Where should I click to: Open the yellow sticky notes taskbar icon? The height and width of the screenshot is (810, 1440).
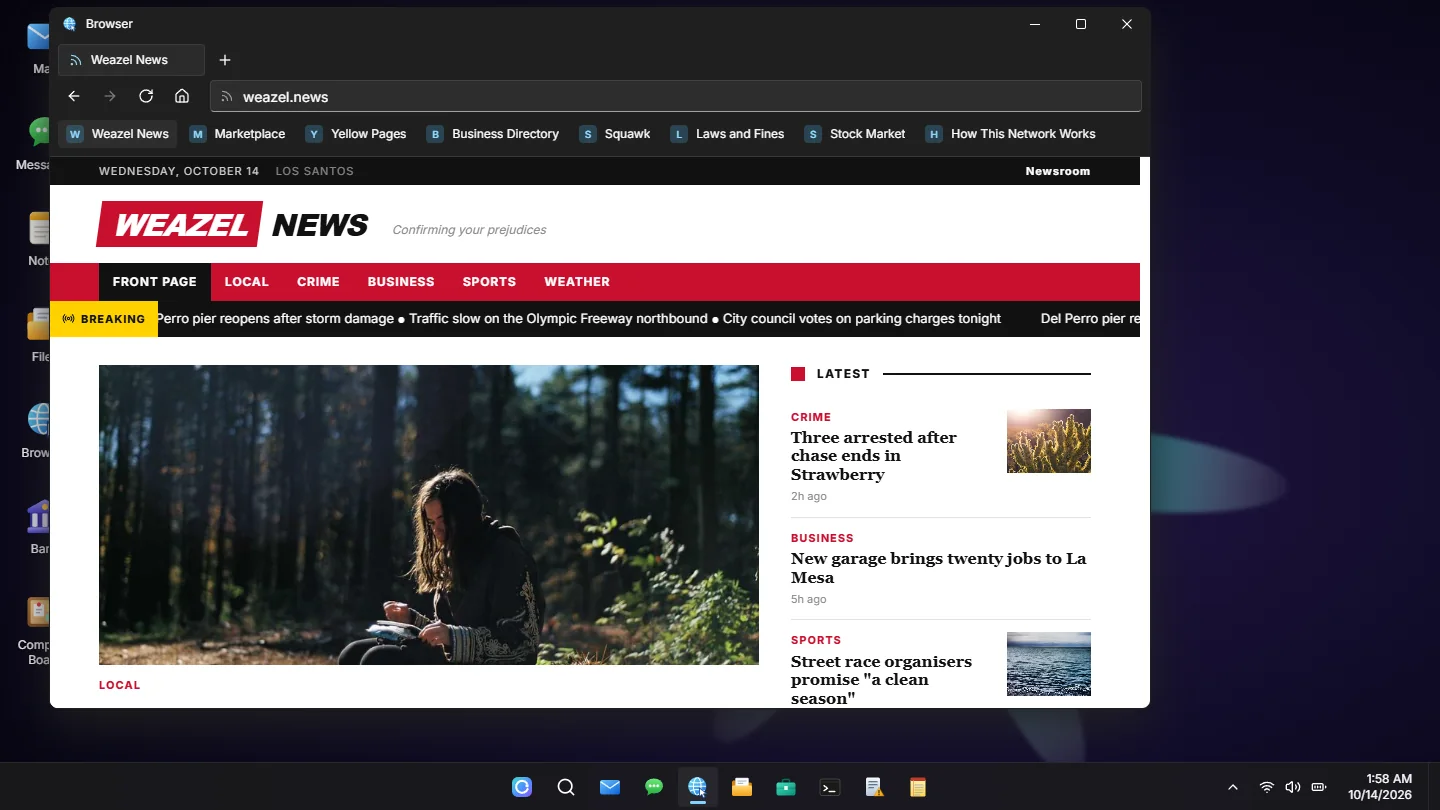pos(918,787)
